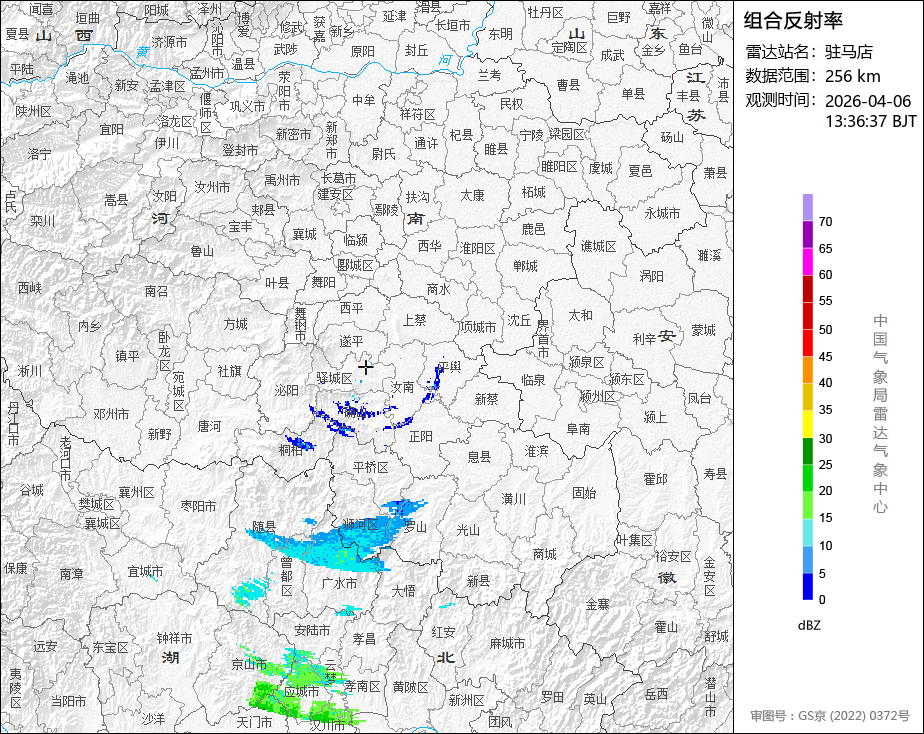Click the 黄河 river label 河 near 封丘
Image resolution: width=924 pixels, height=734 pixels.
click(446, 60)
